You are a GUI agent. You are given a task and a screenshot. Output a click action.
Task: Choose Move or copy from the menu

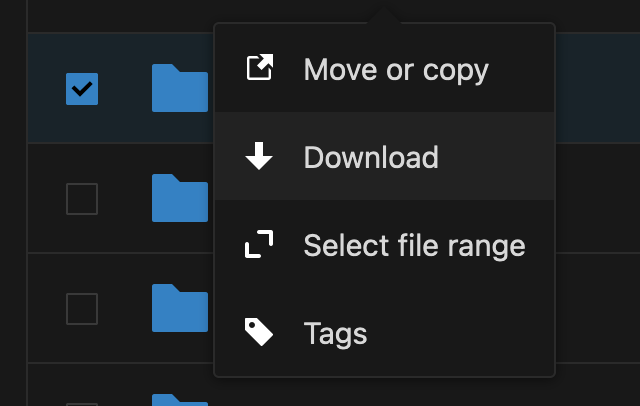pyautogui.click(x=384, y=69)
